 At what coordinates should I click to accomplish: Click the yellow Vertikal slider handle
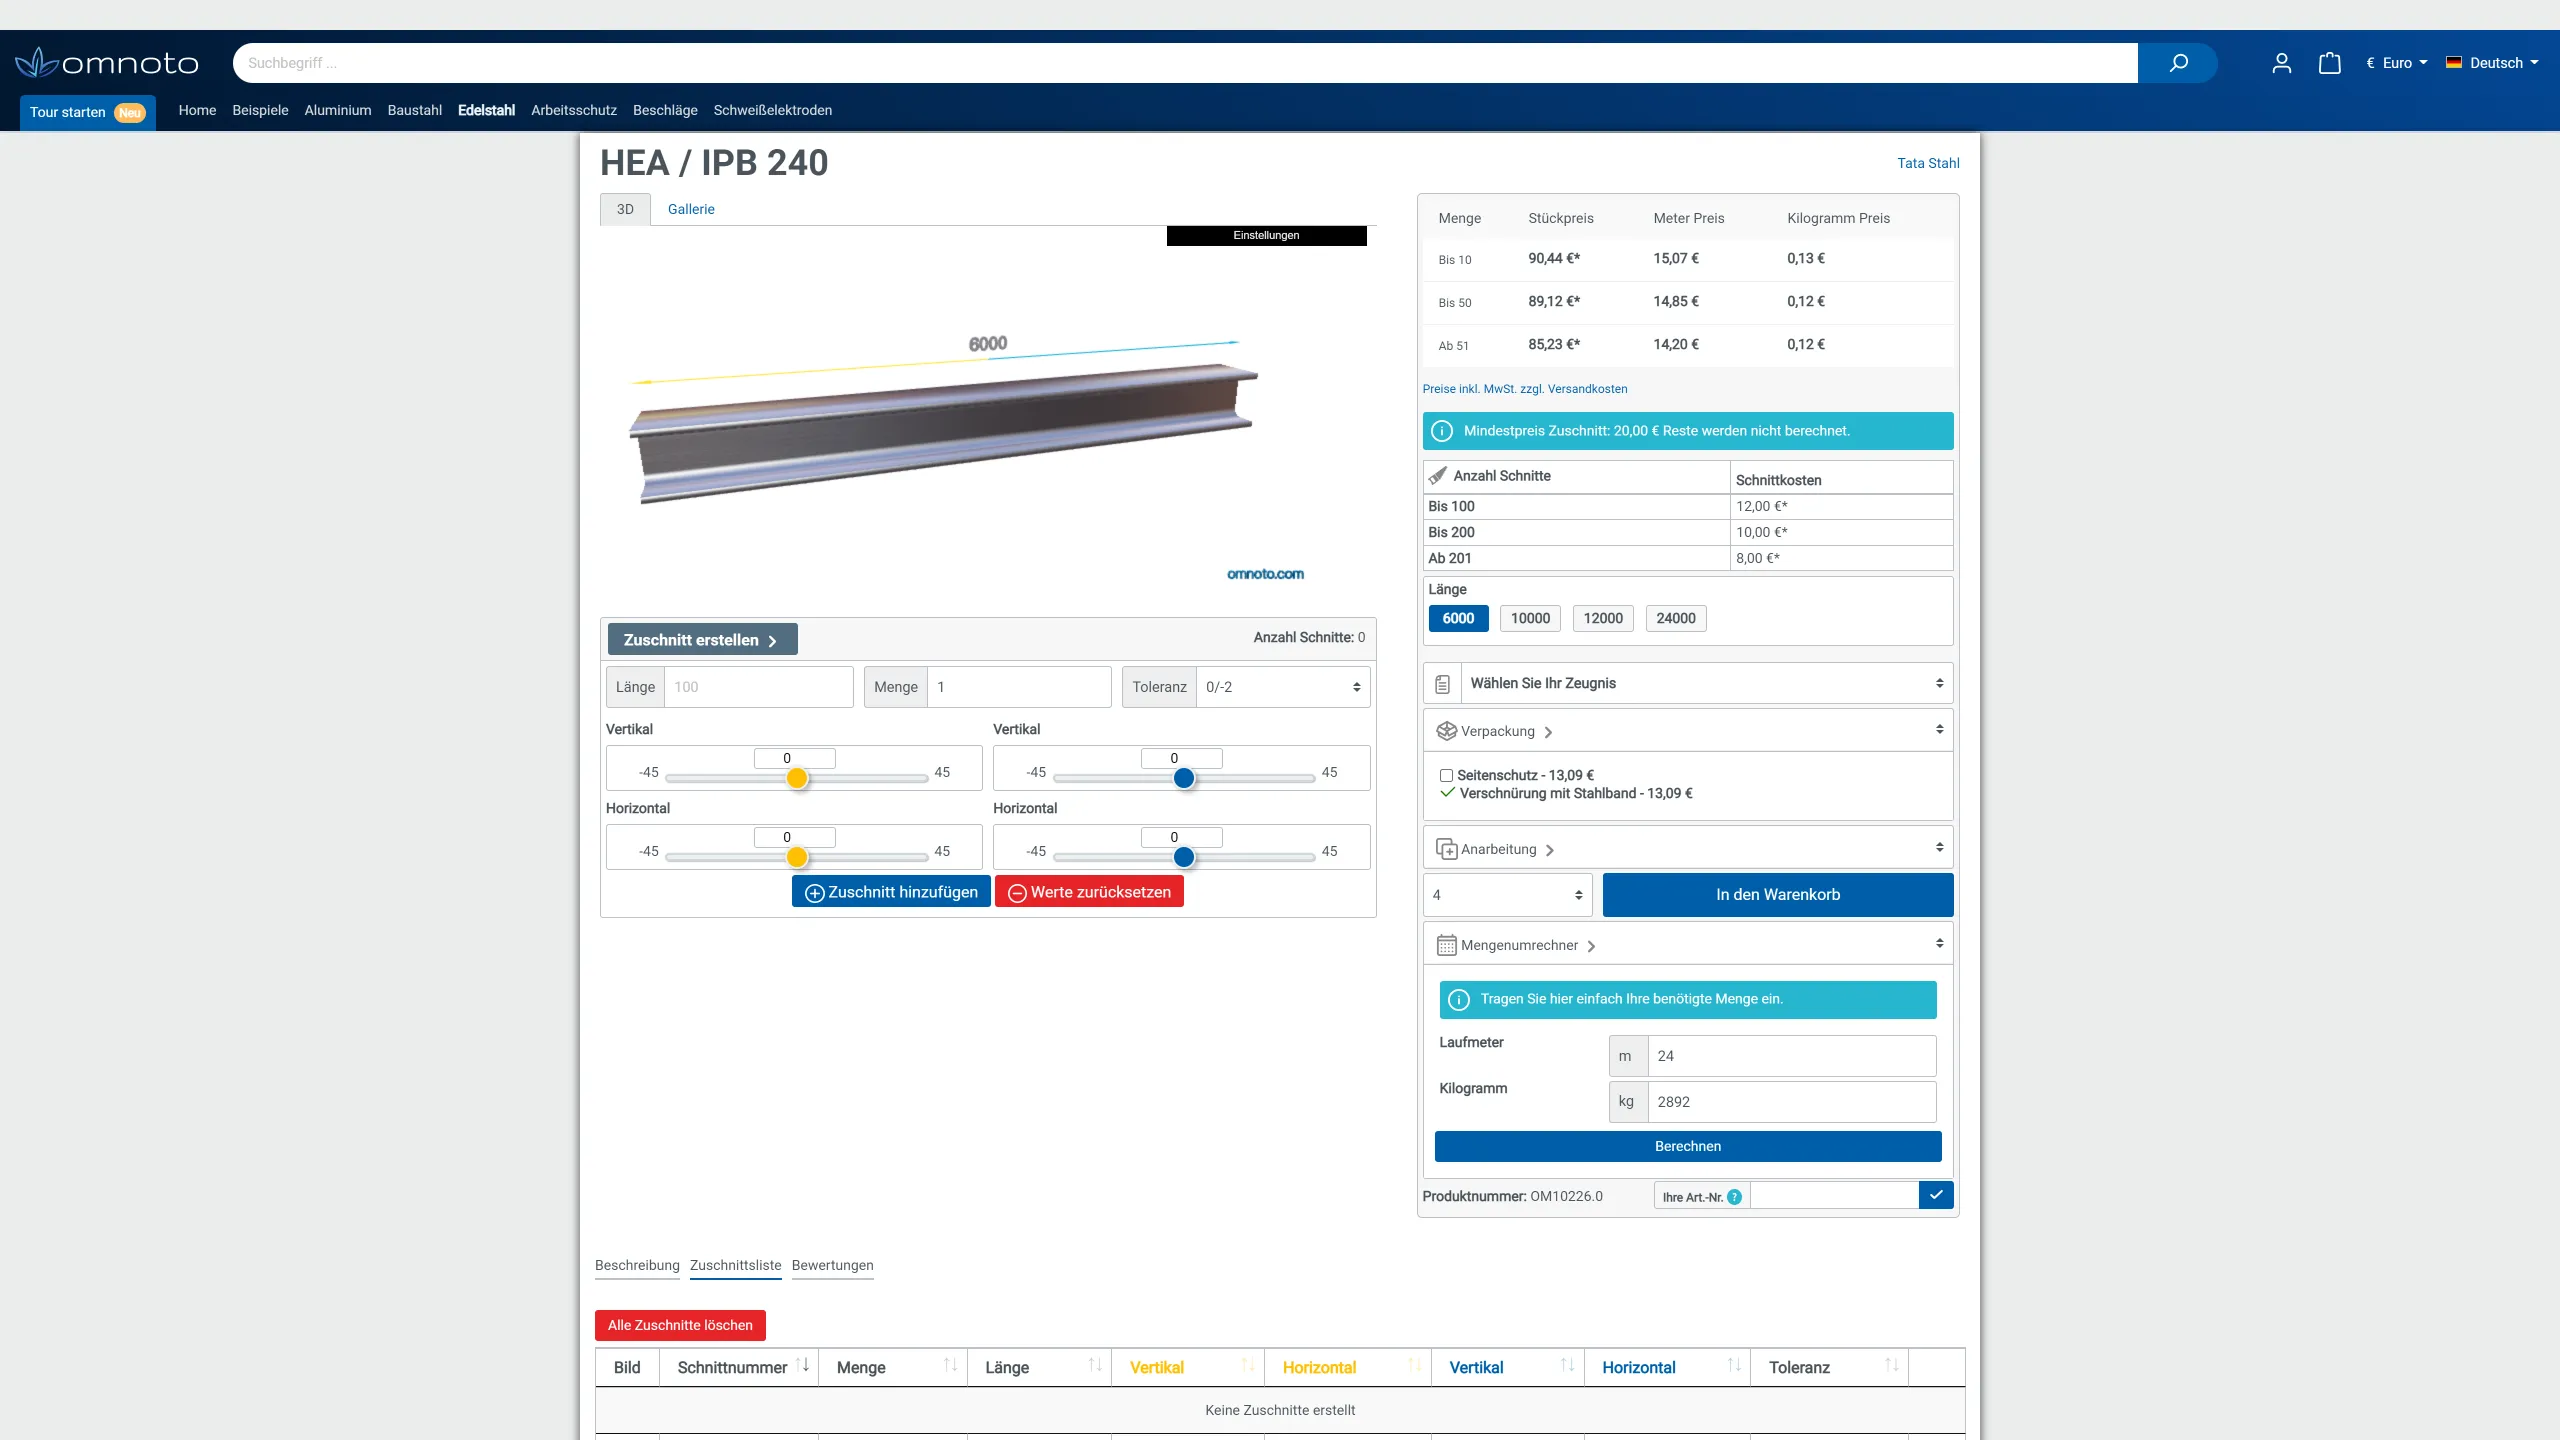click(x=797, y=778)
